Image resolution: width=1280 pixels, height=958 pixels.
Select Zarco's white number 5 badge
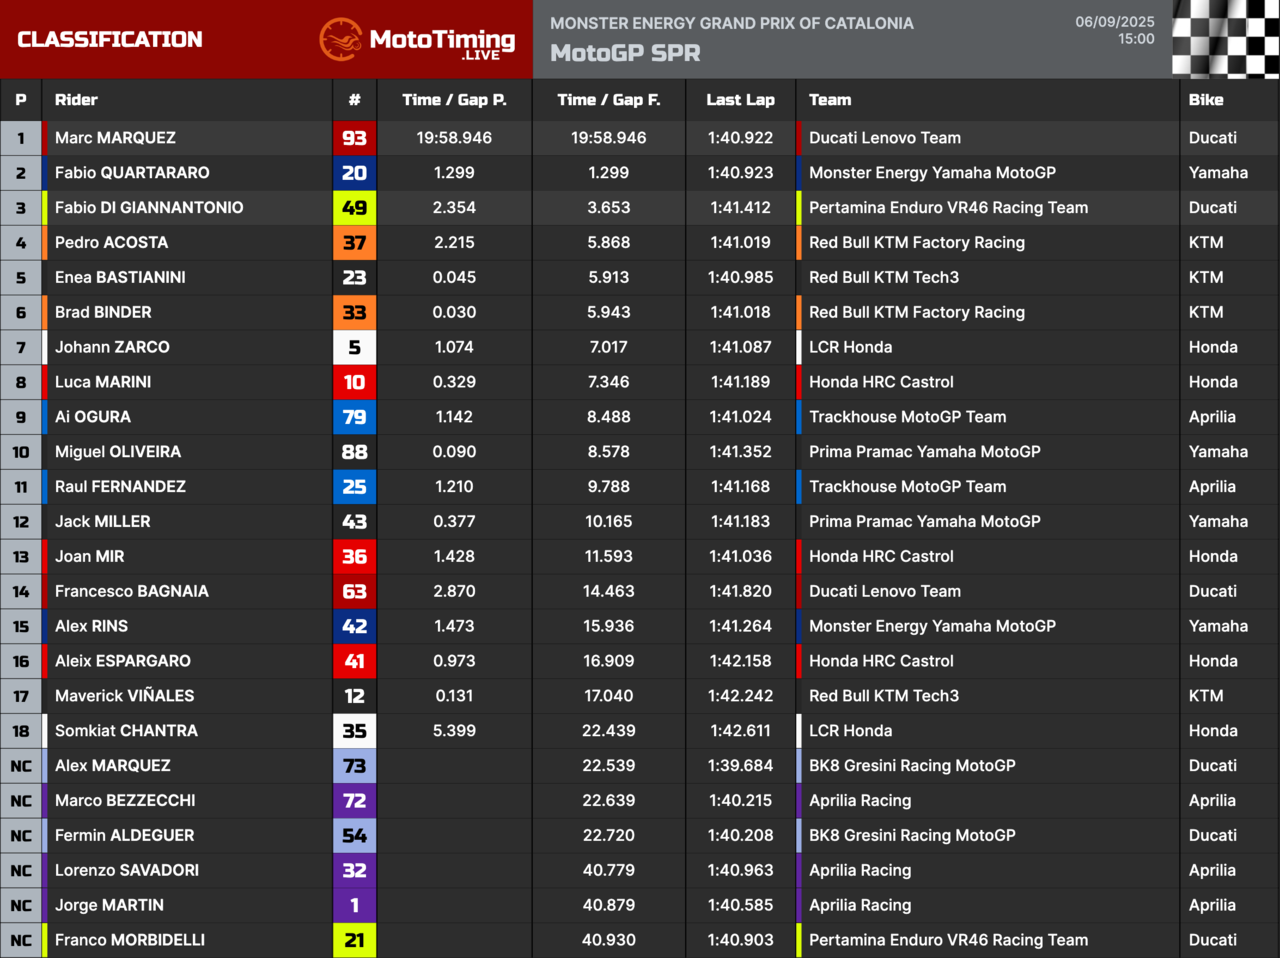tap(355, 347)
